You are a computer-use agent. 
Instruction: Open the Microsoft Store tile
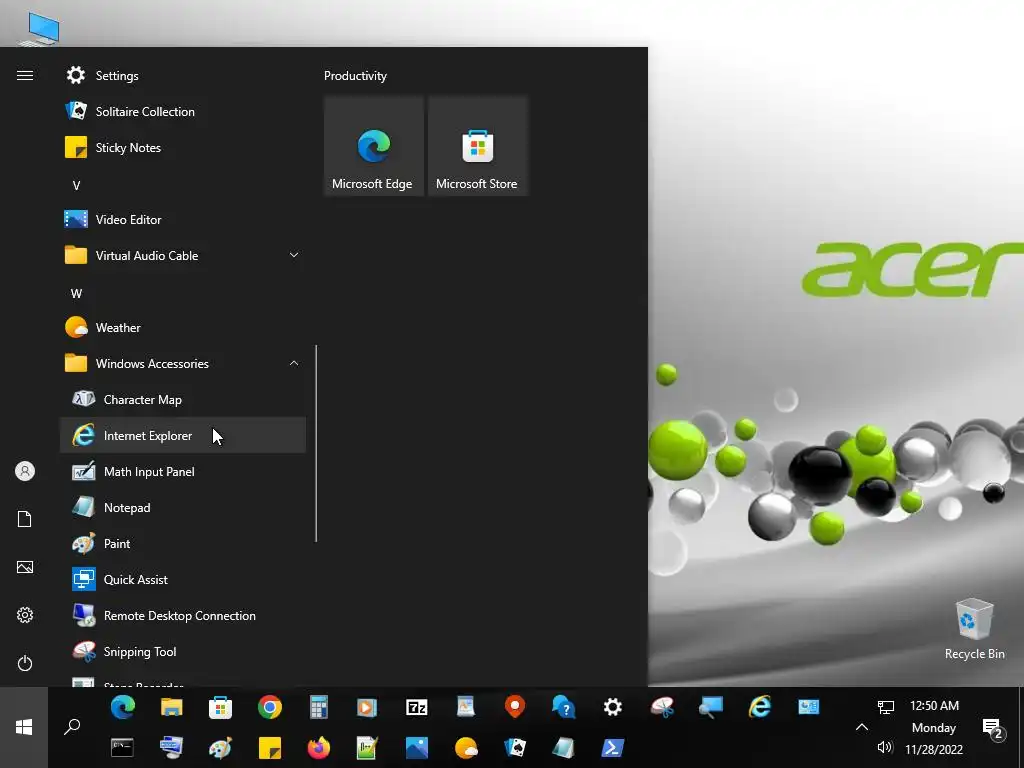pos(477,146)
